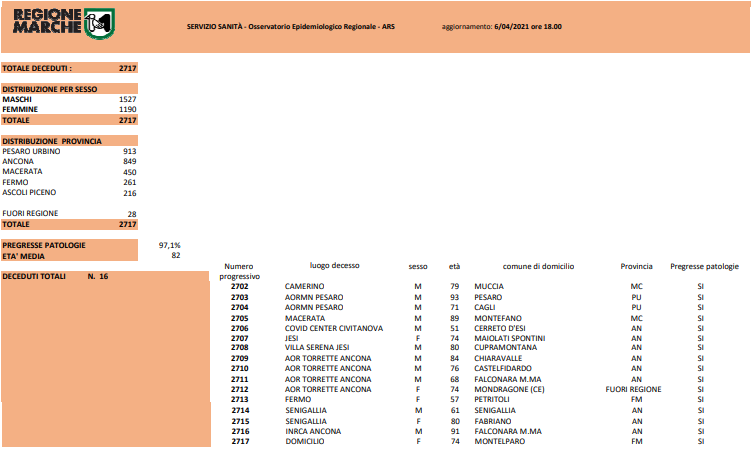Click the update date '6/04/2021 ore 18.00'

coord(528,26)
